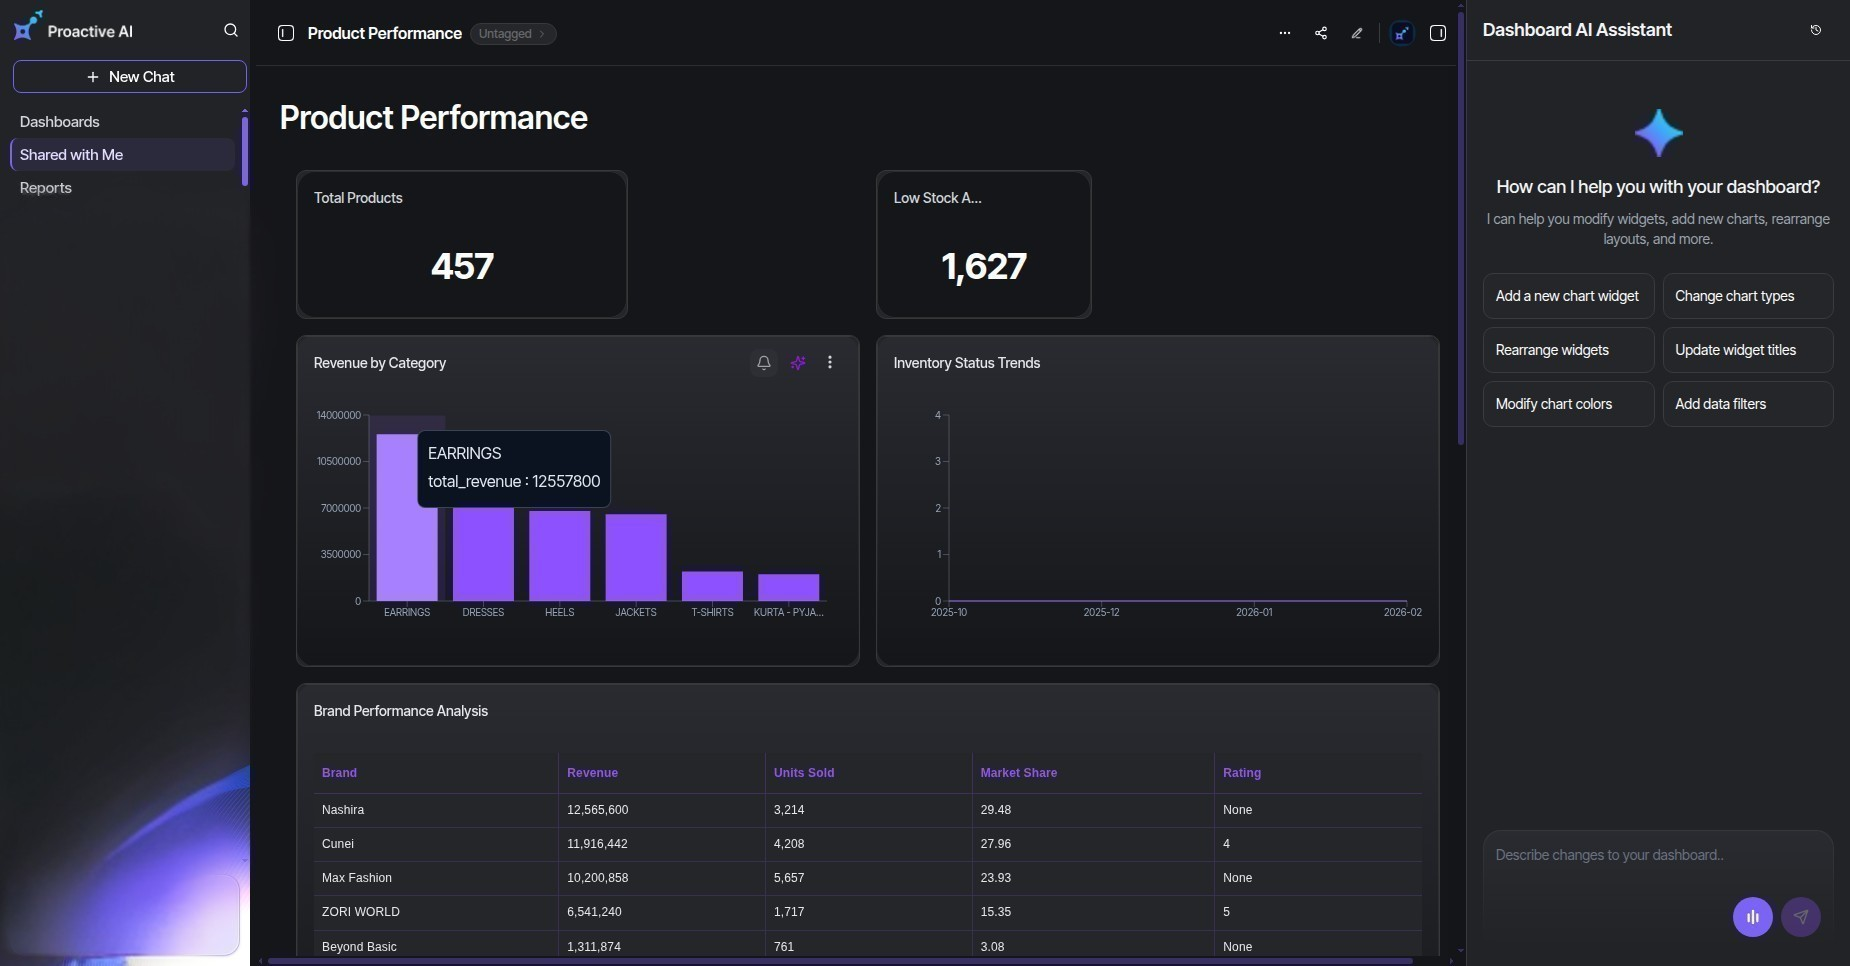Select the Beyond Basic brand cell

[436, 946]
